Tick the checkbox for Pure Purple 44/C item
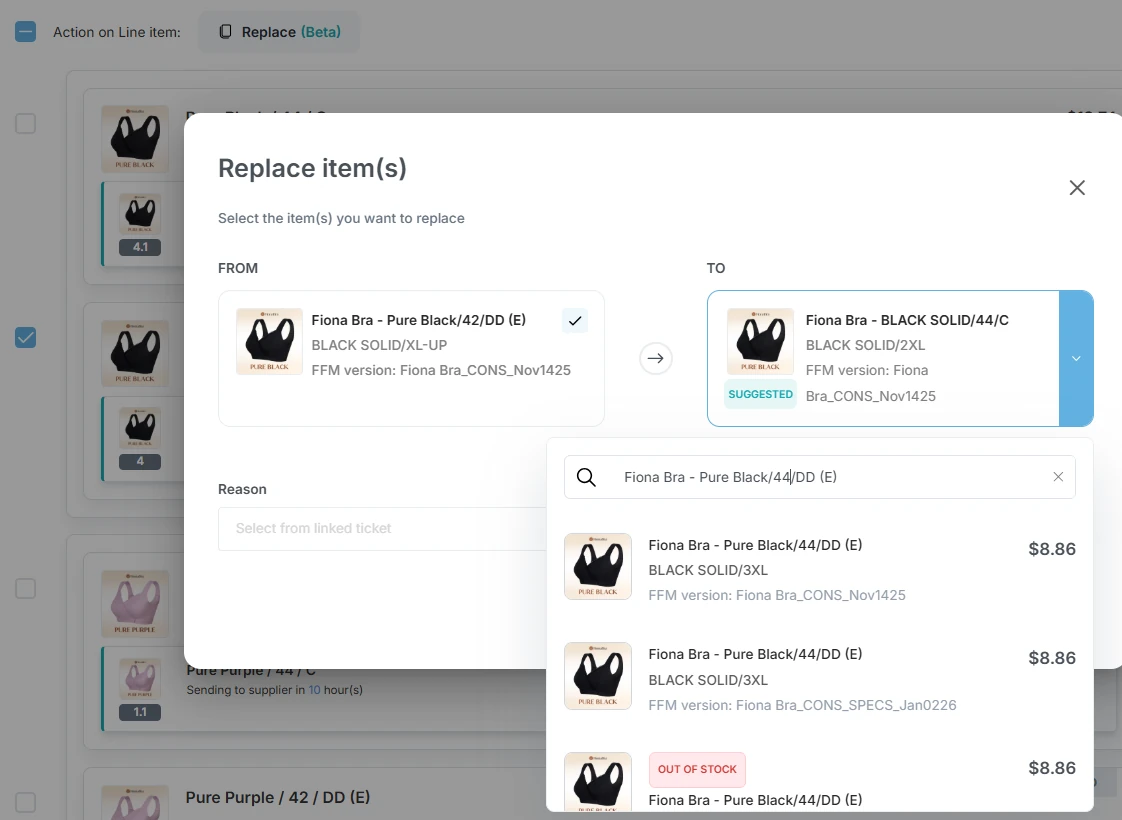 tap(25, 588)
